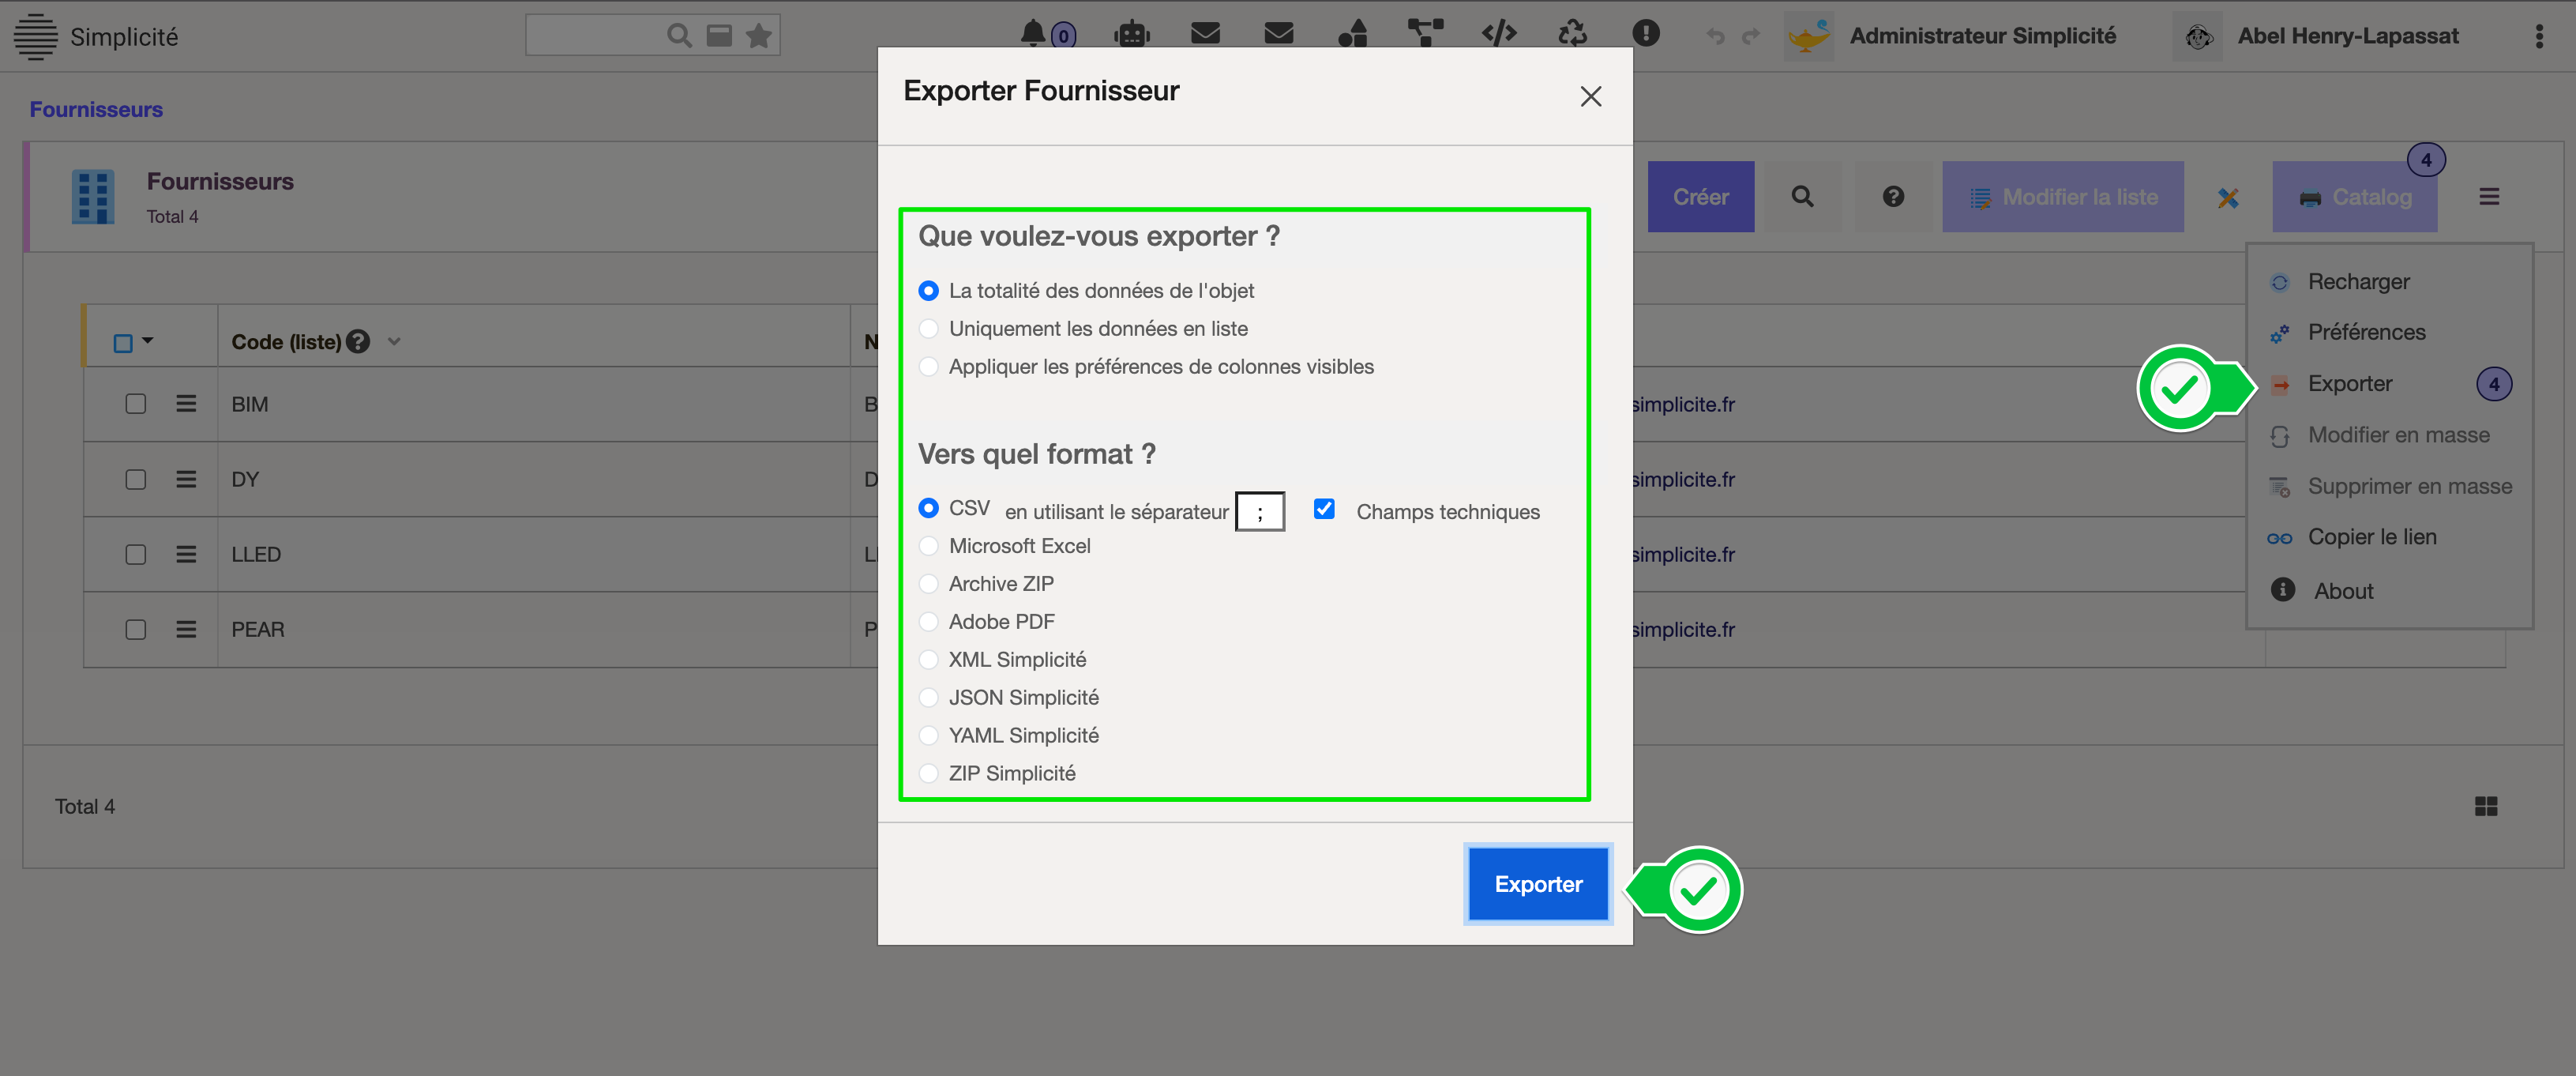This screenshot has width=2576, height=1076.
Task: Expand Code (liste) column chevron
Action: pyautogui.click(x=394, y=342)
